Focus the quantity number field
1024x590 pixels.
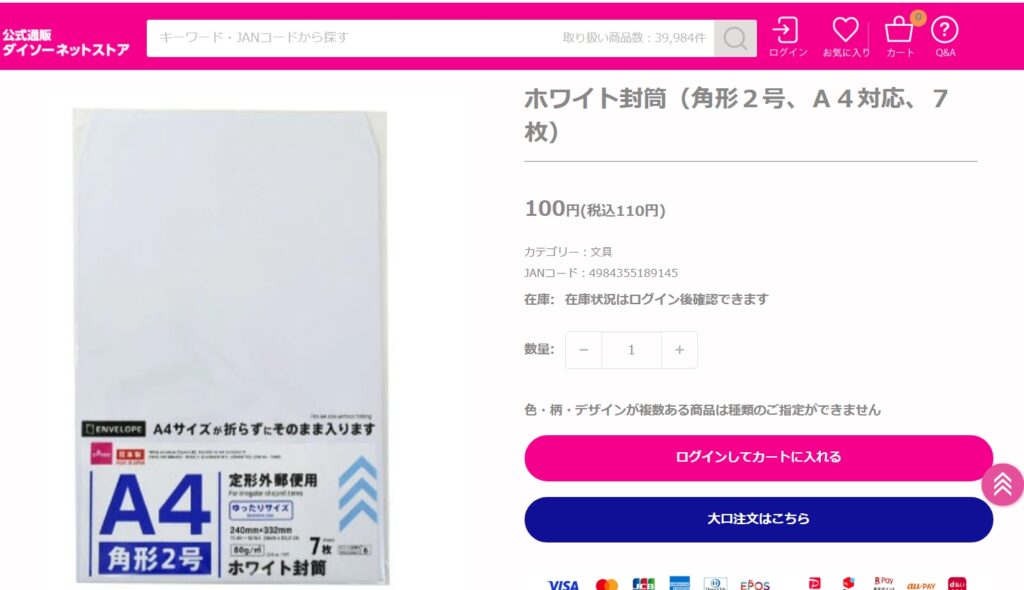632,350
